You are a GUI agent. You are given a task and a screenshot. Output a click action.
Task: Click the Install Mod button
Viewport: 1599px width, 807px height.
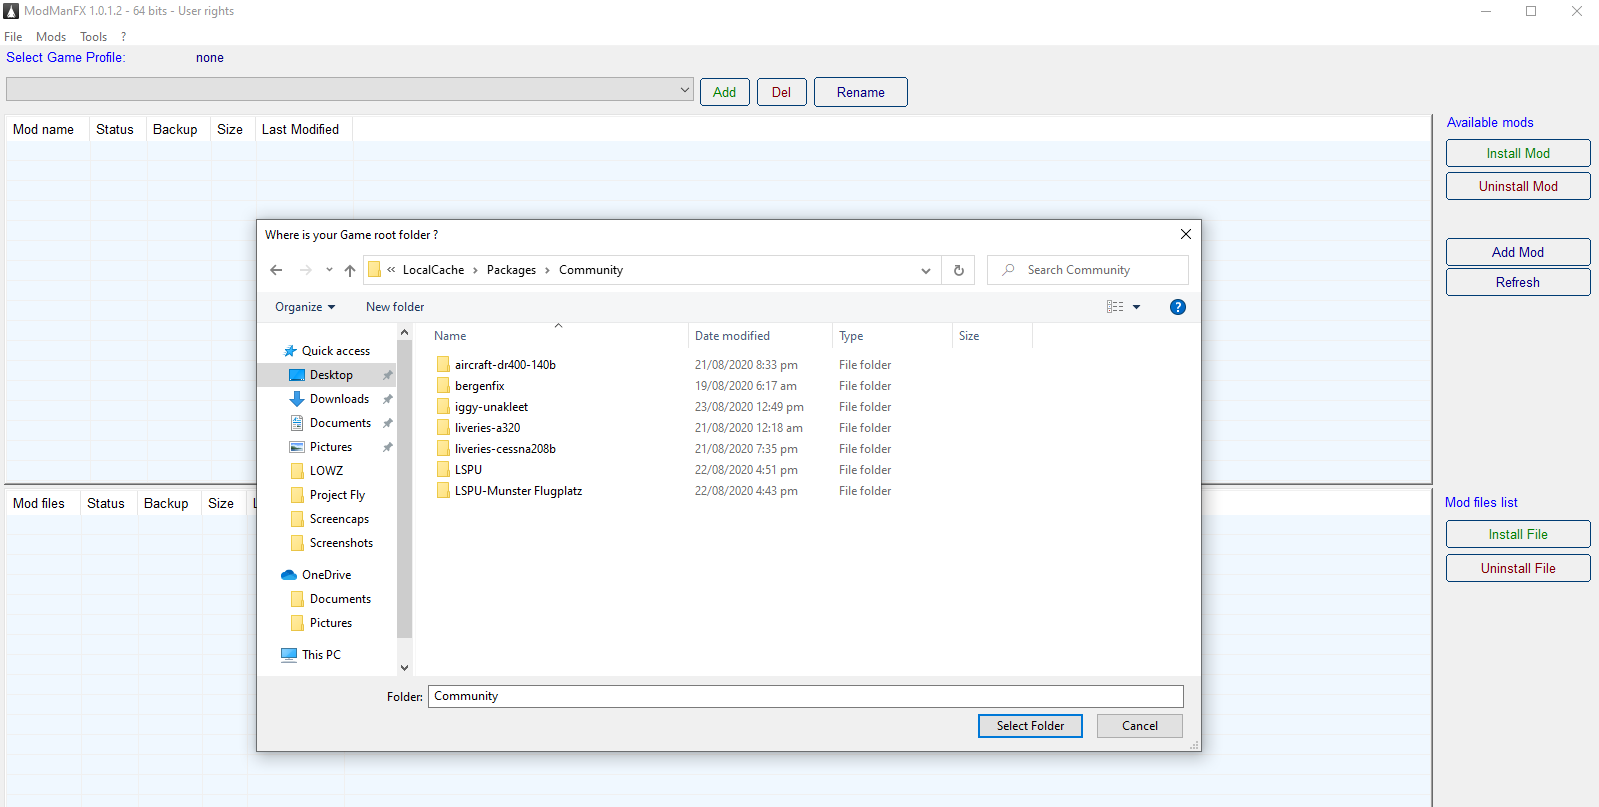point(1518,153)
